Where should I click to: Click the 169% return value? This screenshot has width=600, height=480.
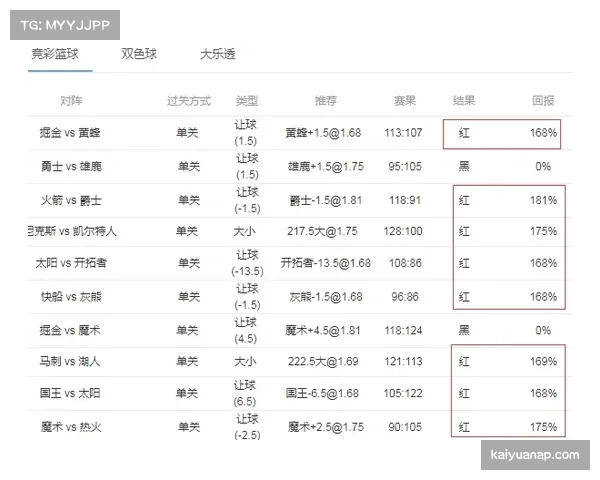543,361
